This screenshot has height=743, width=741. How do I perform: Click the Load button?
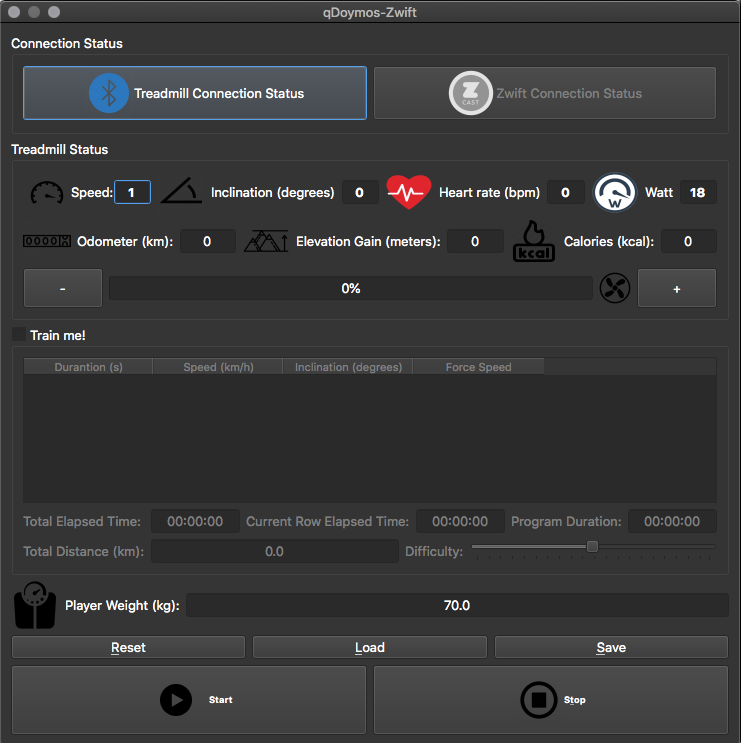(370, 647)
